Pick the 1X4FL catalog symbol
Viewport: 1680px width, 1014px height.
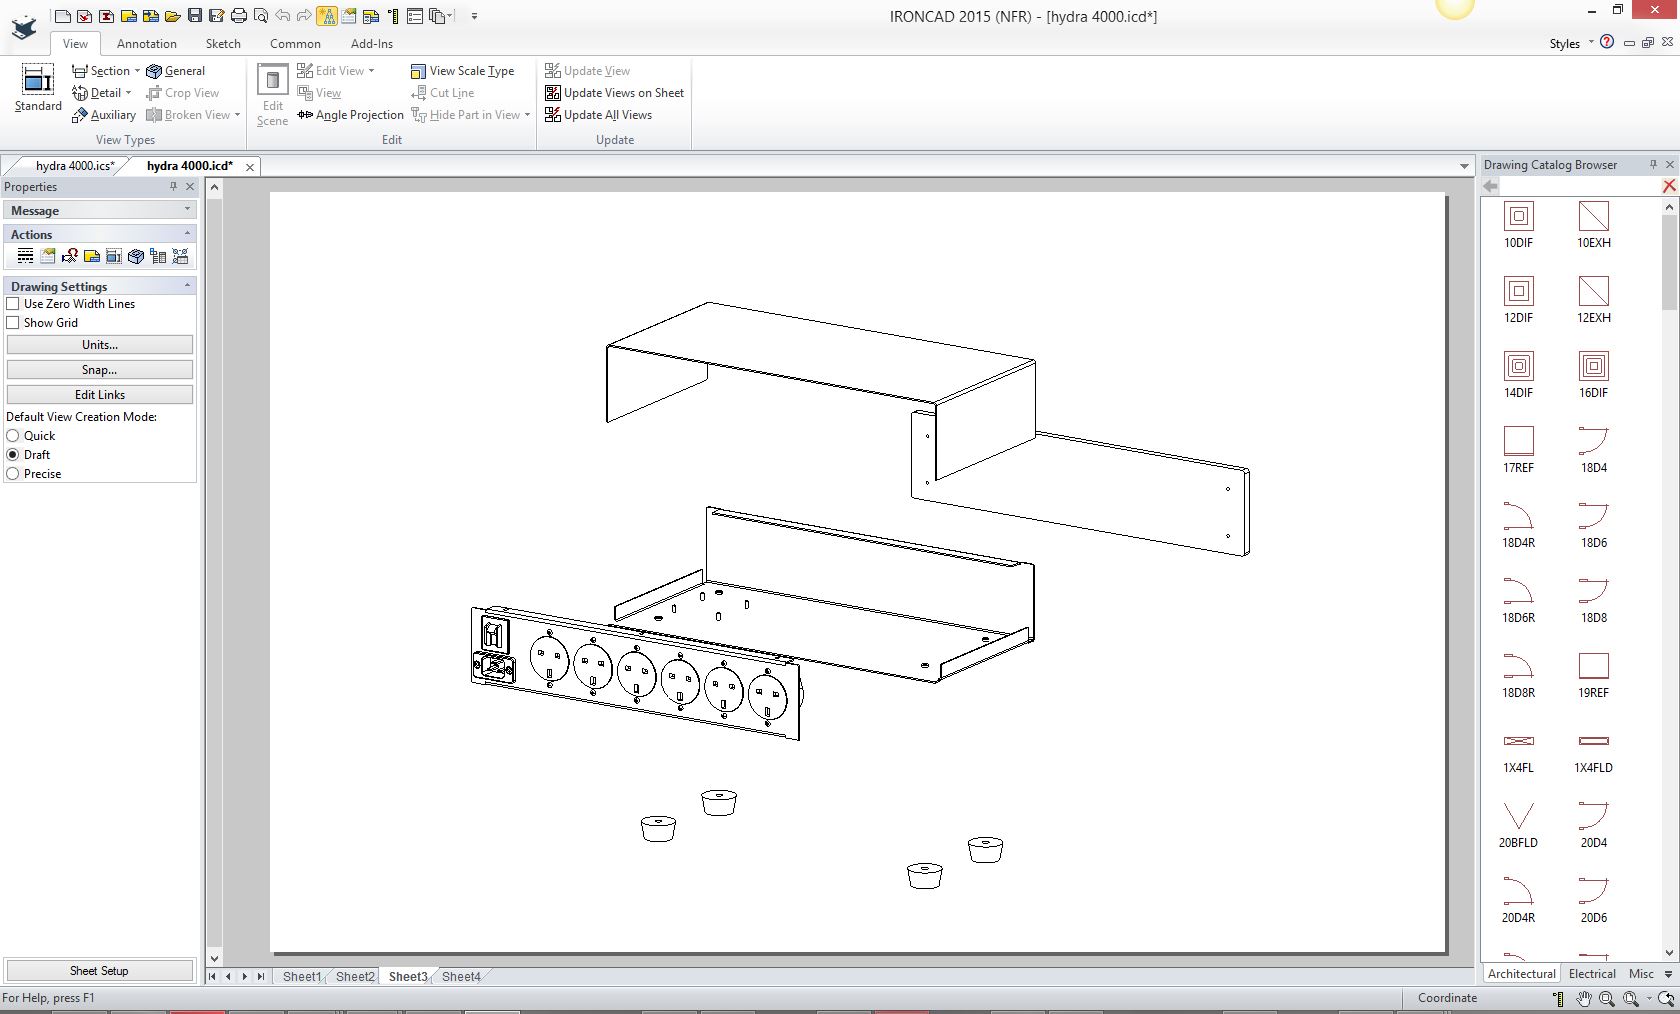coord(1518,741)
